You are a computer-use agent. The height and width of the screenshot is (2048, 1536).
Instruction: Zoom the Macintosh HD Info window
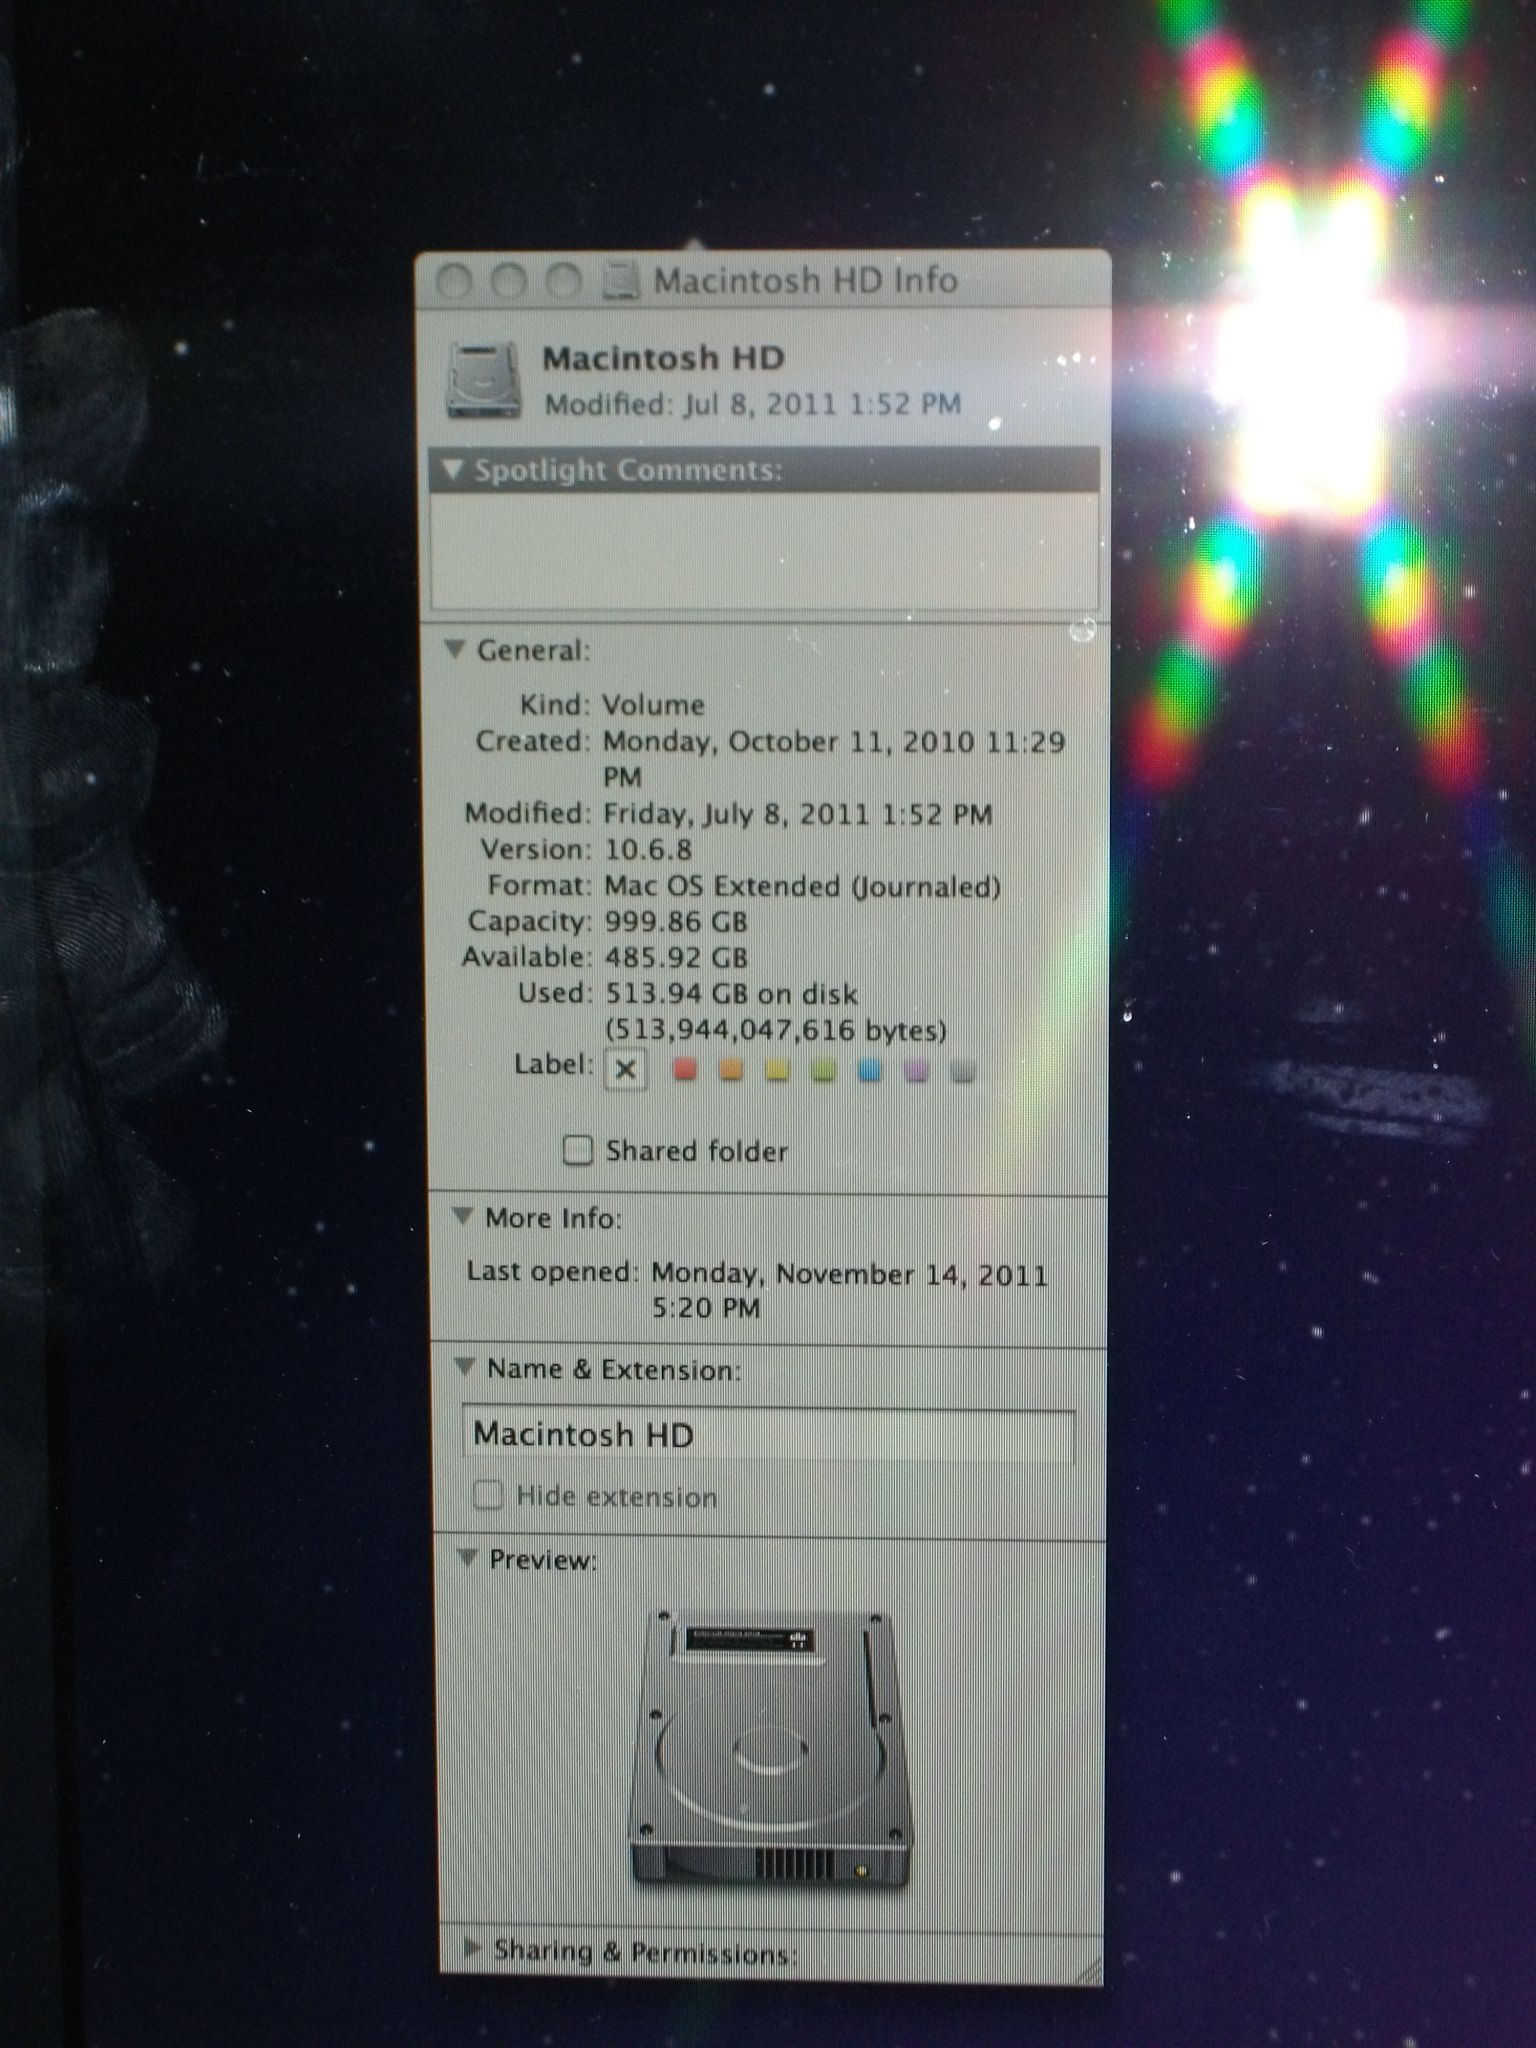click(563, 282)
